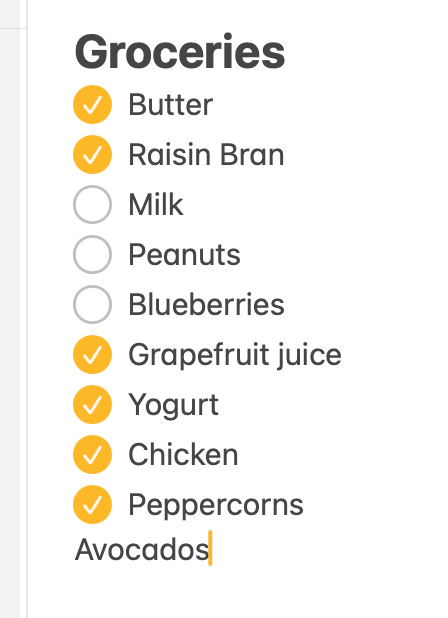Click the Butter item text

pos(171,105)
